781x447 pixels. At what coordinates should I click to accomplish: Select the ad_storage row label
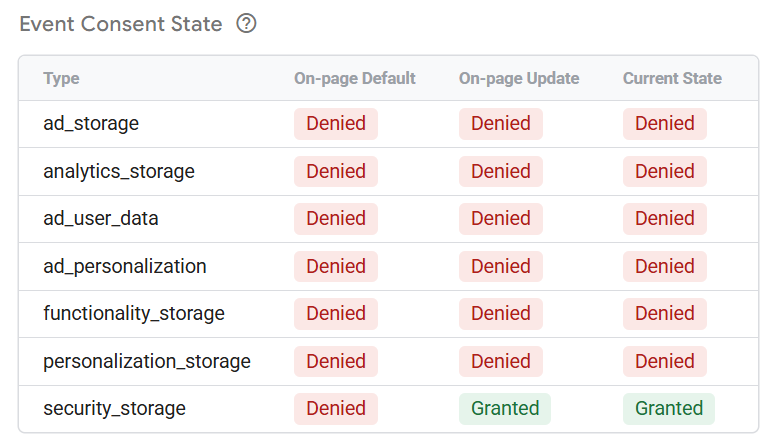coord(91,124)
